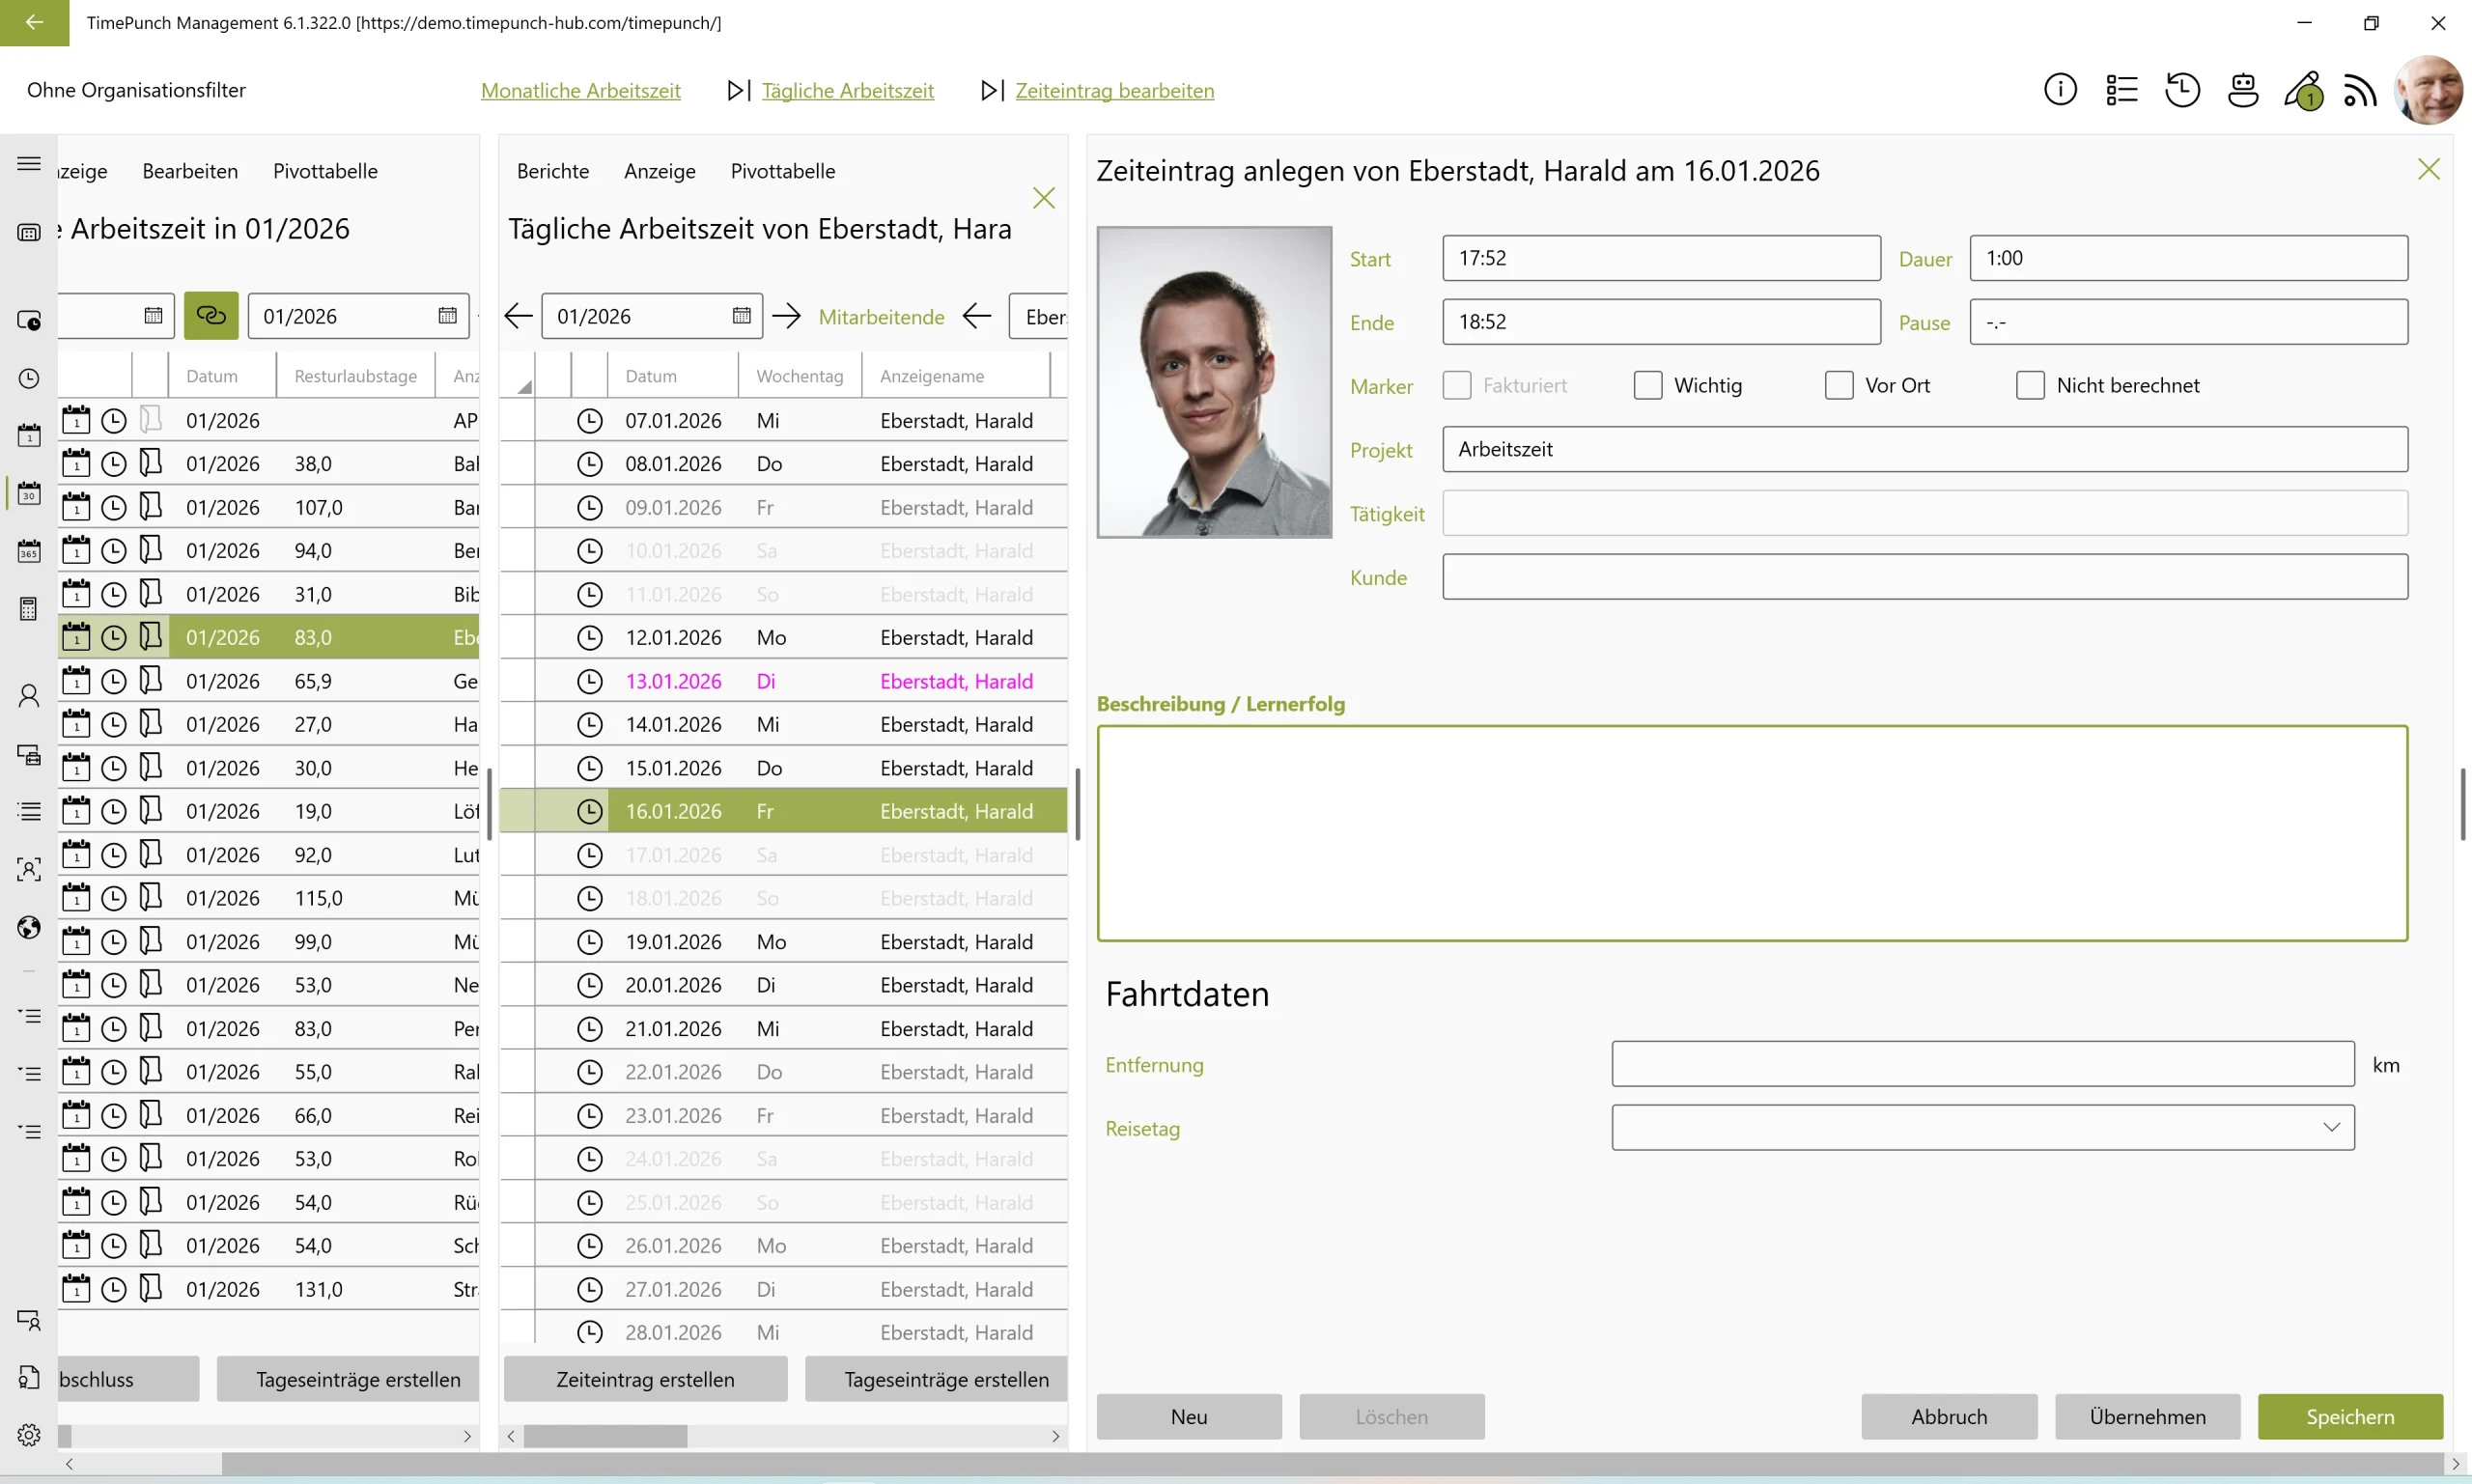This screenshot has width=2472, height=1484.
Task: Click clock icon in 14.01.2026 row
Action: 590,725
